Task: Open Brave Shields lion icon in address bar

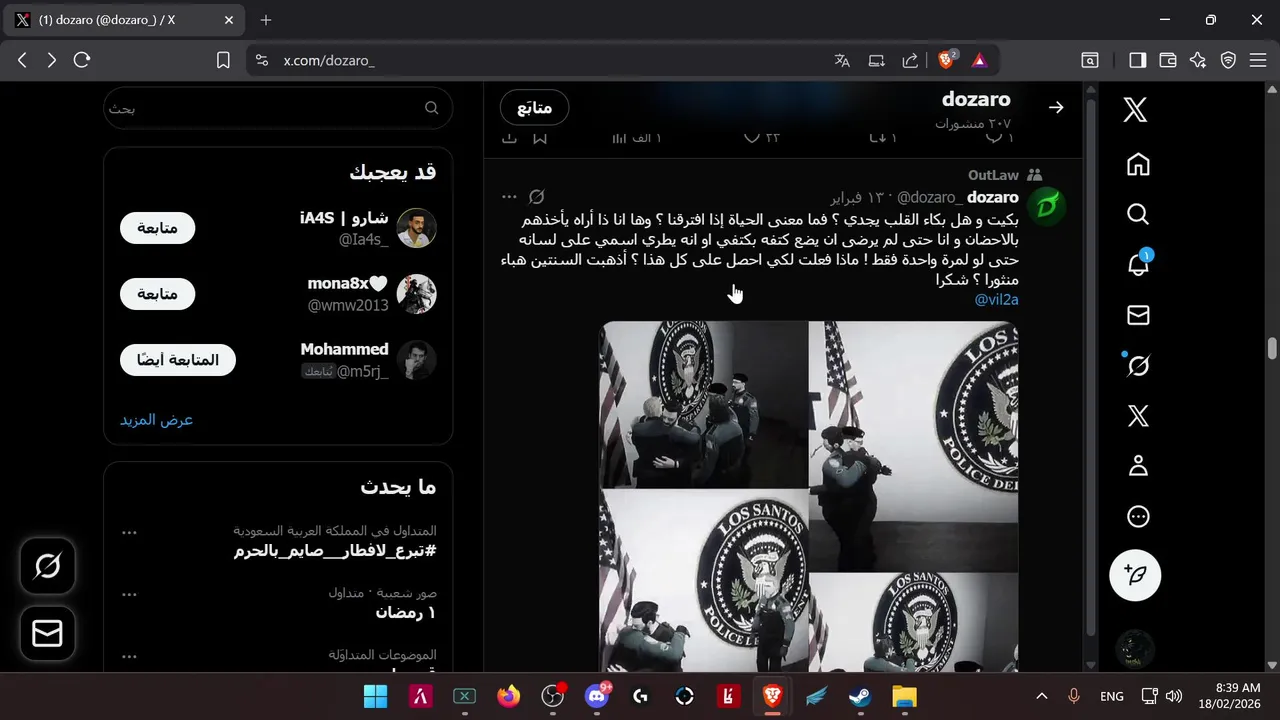Action: point(946,60)
